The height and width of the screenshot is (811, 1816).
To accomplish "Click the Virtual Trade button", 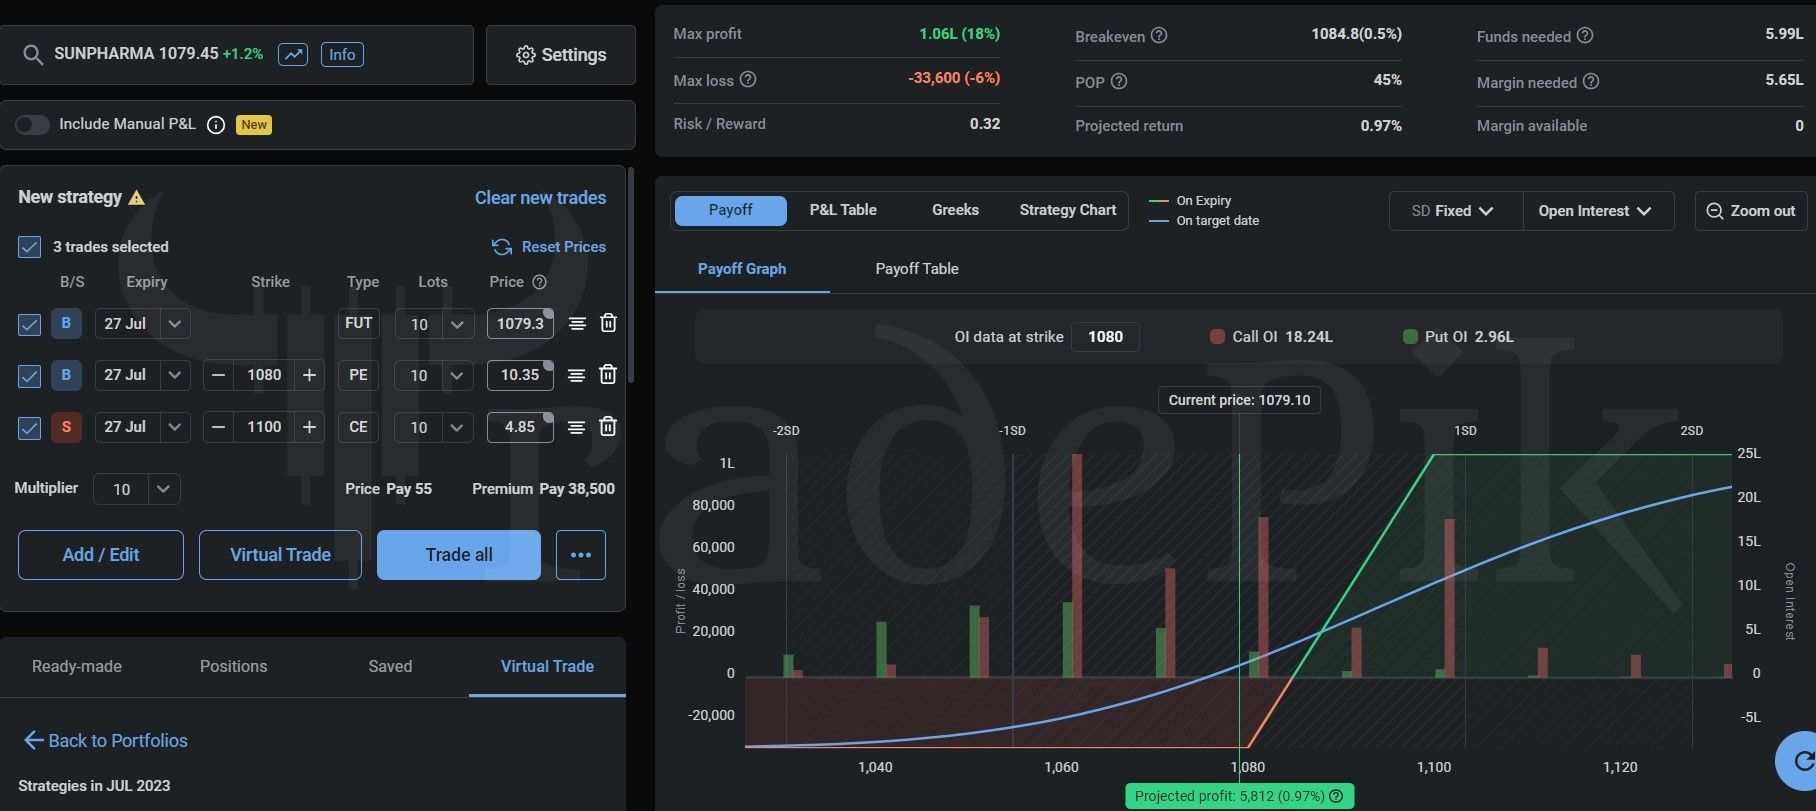I will point(280,555).
